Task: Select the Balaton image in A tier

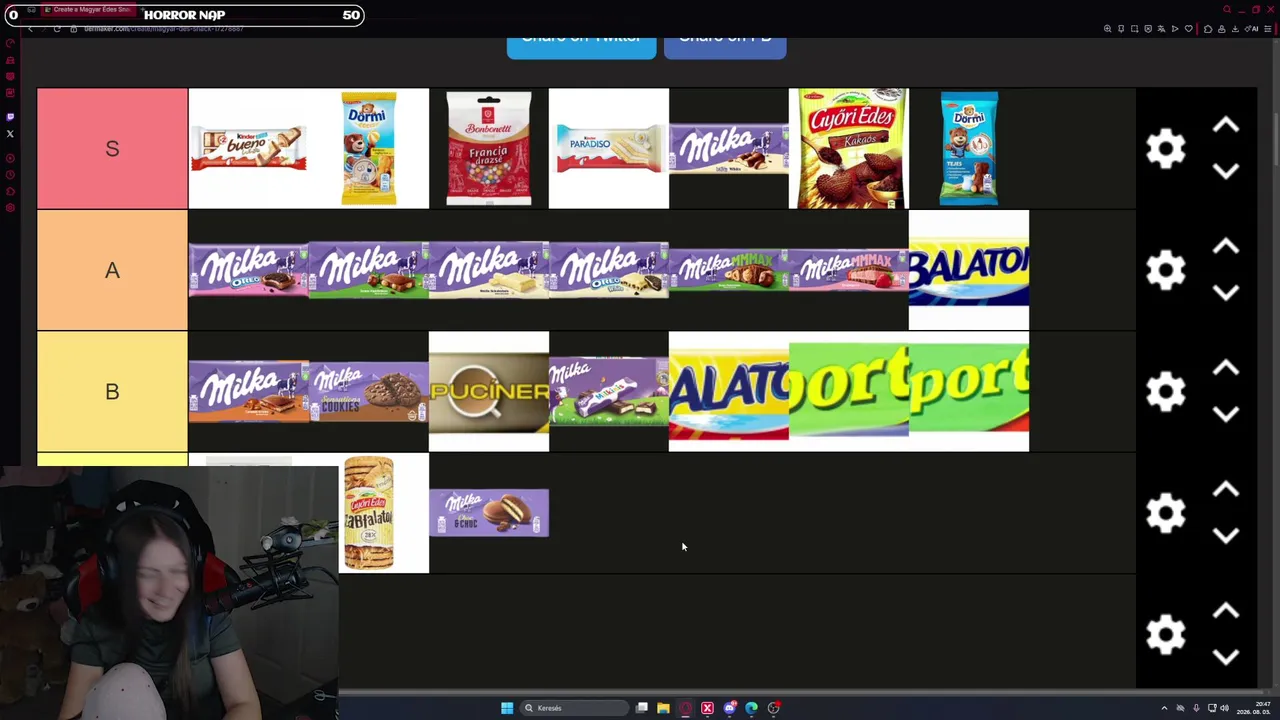Action: (969, 270)
